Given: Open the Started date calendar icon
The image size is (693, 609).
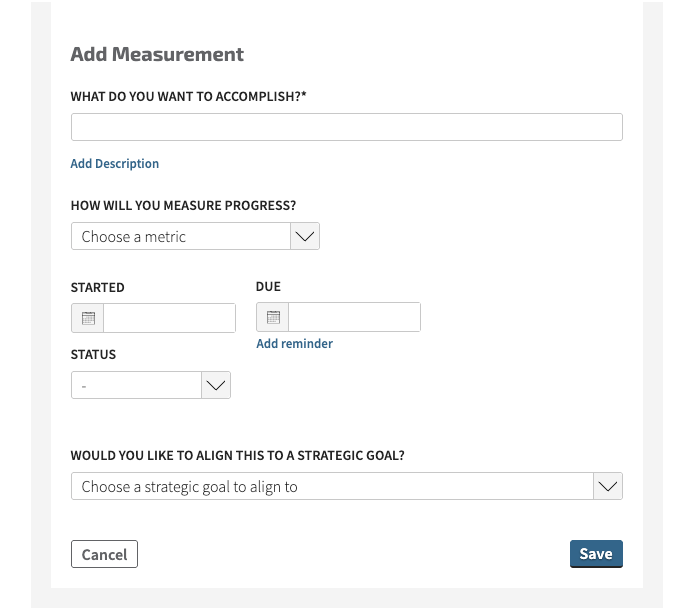Looking at the screenshot, I should 88,318.
